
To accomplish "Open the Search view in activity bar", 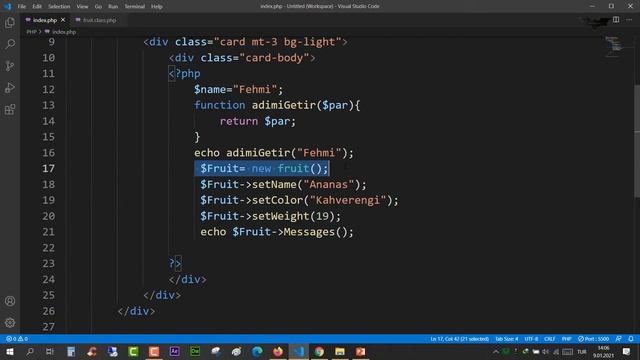I will click(x=10, y=44).
